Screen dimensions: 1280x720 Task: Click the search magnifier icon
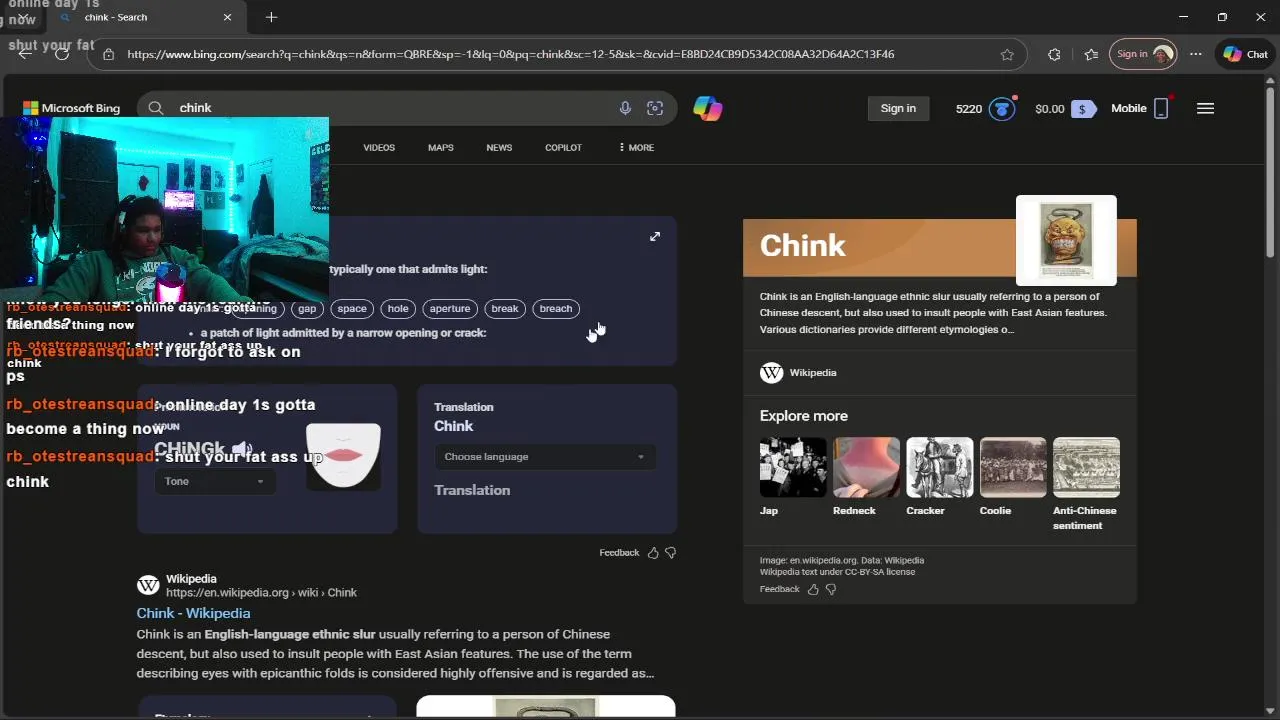[x=156, y=108]
